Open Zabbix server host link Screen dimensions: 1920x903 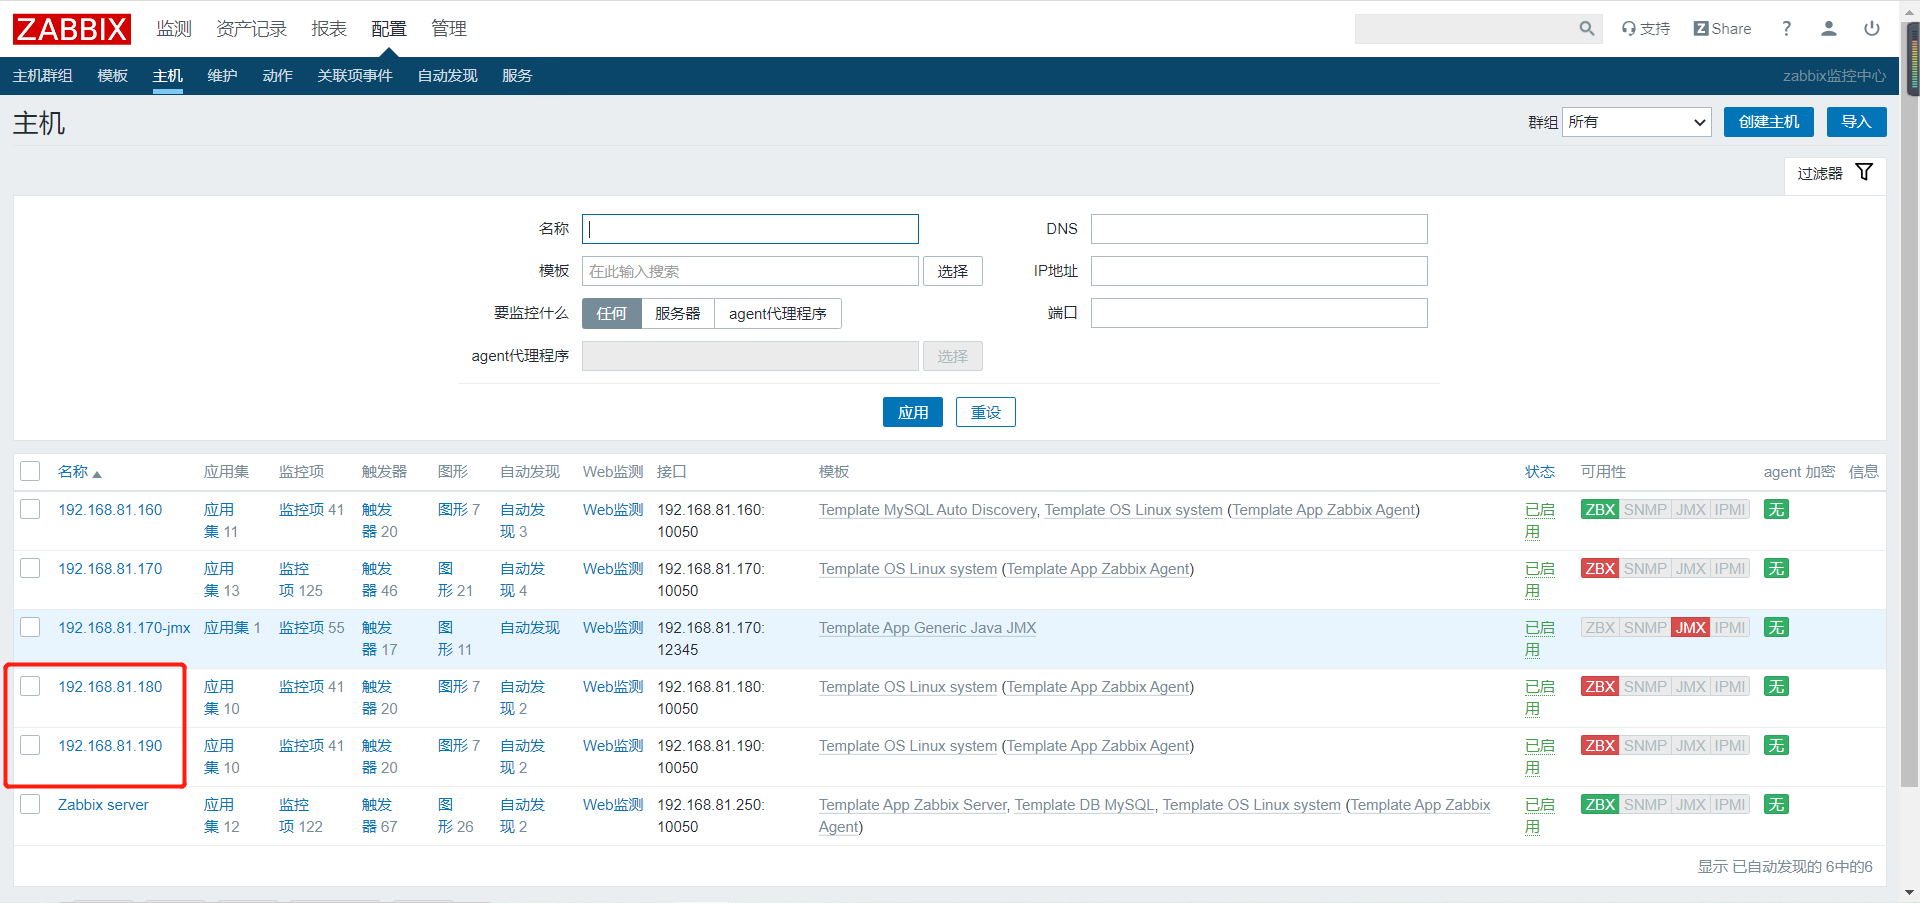103,805
